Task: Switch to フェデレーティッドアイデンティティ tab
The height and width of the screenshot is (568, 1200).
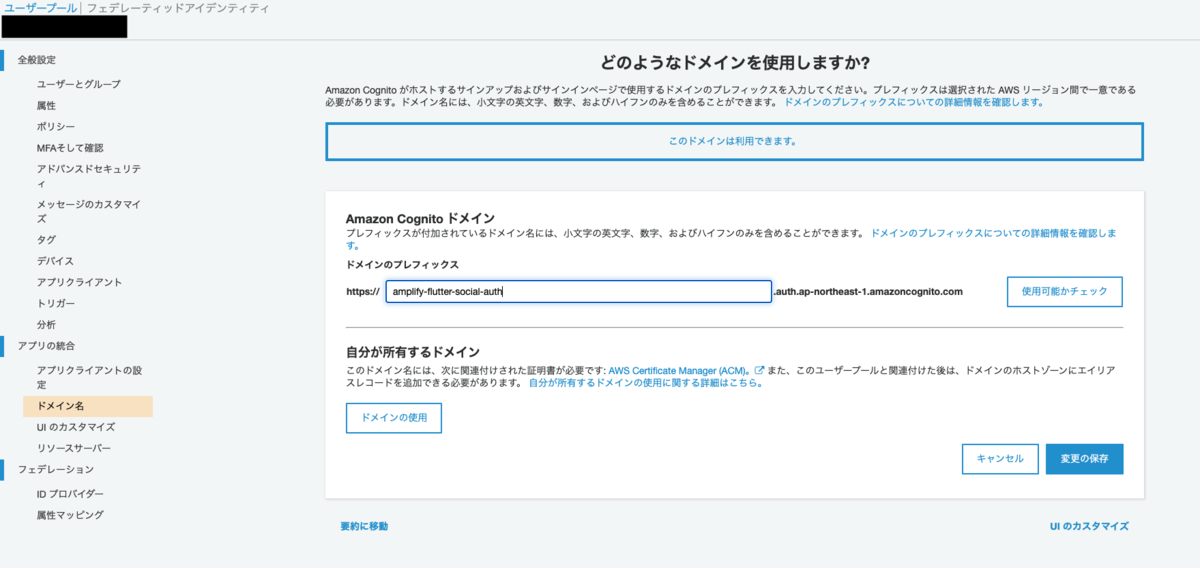Action: [x=178, y=7]
